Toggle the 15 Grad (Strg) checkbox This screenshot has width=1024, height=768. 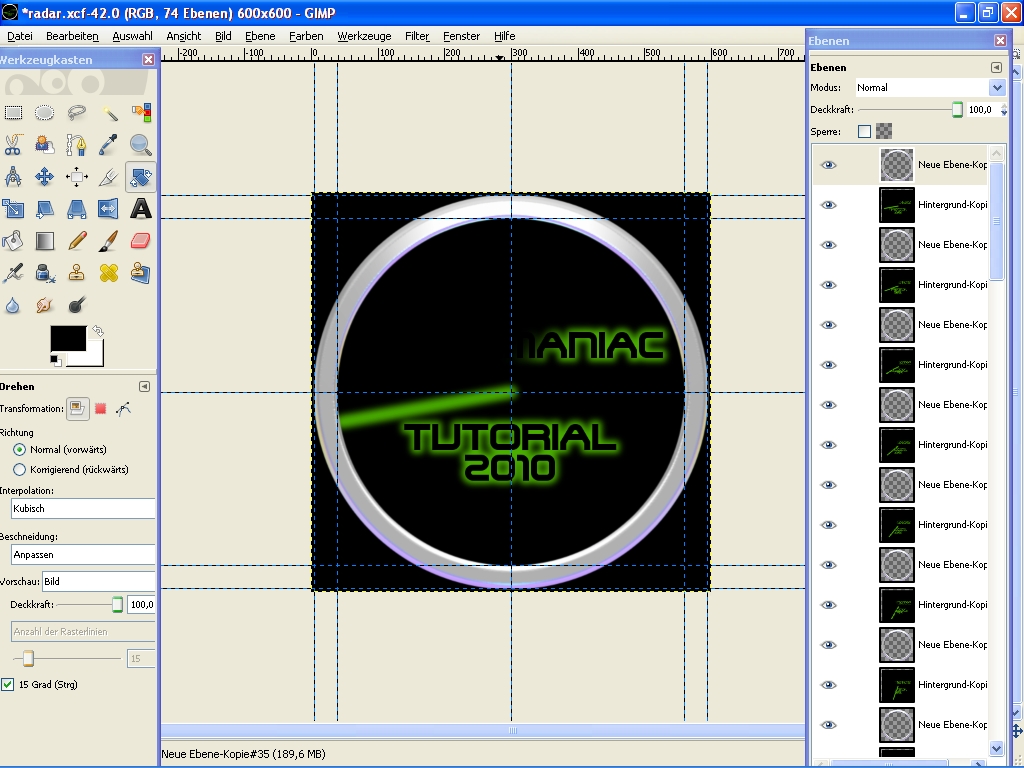[8, 684]
